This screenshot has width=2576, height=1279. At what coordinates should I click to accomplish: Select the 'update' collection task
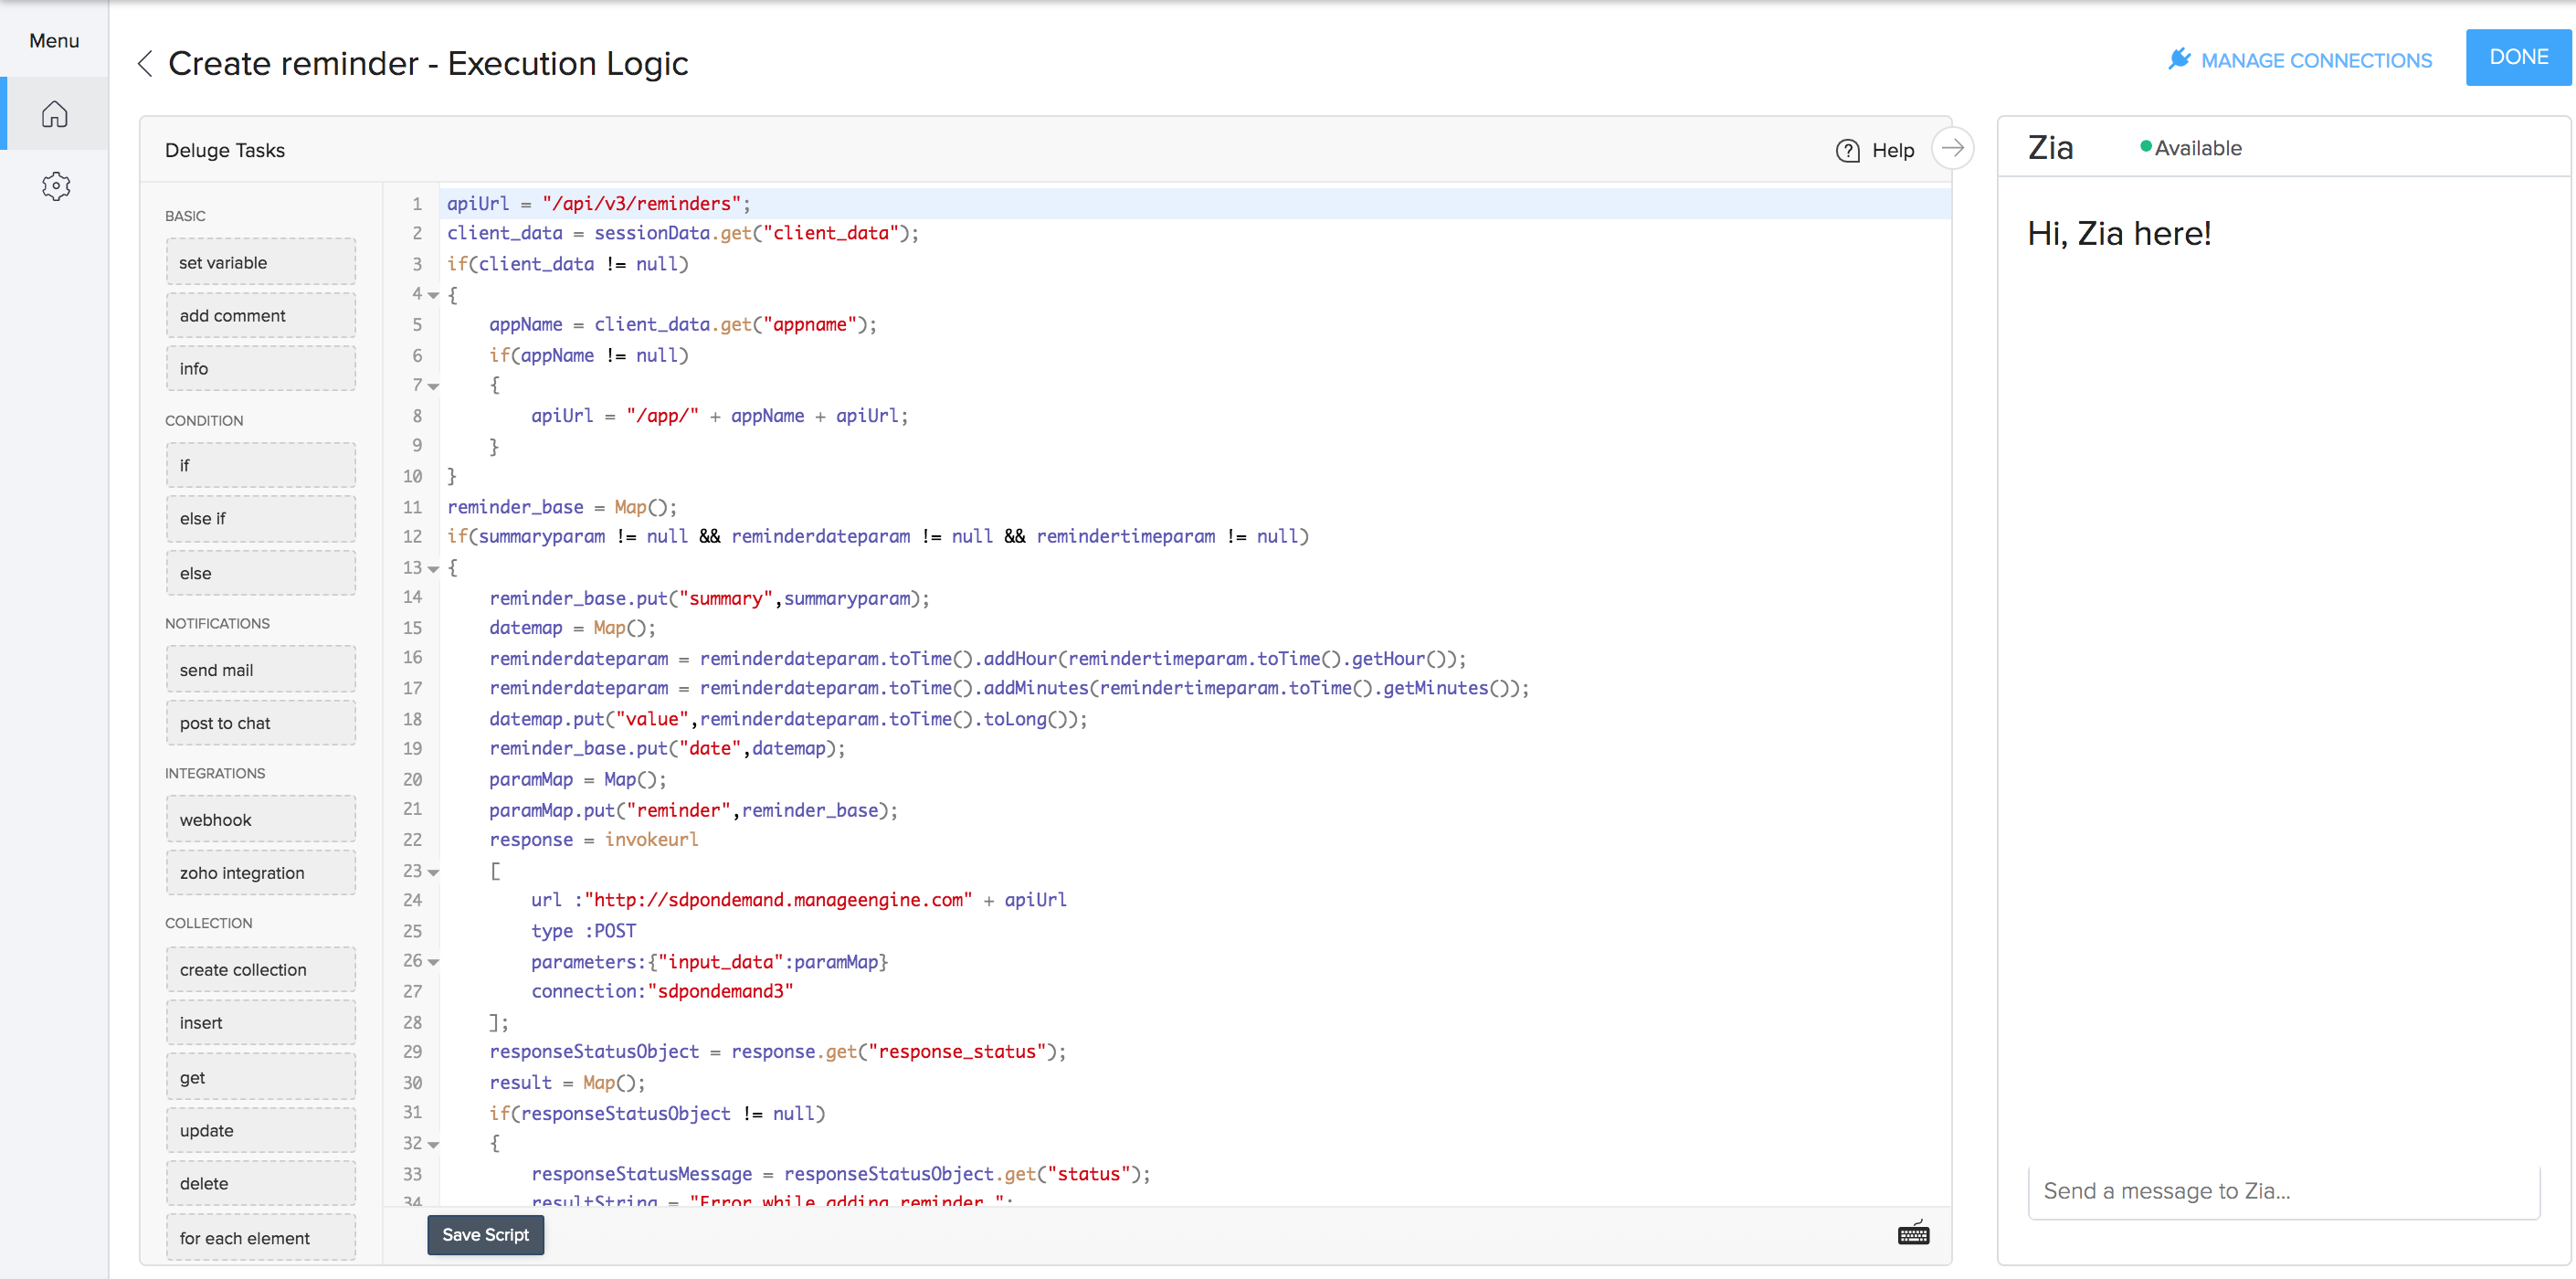[261, 1131]
